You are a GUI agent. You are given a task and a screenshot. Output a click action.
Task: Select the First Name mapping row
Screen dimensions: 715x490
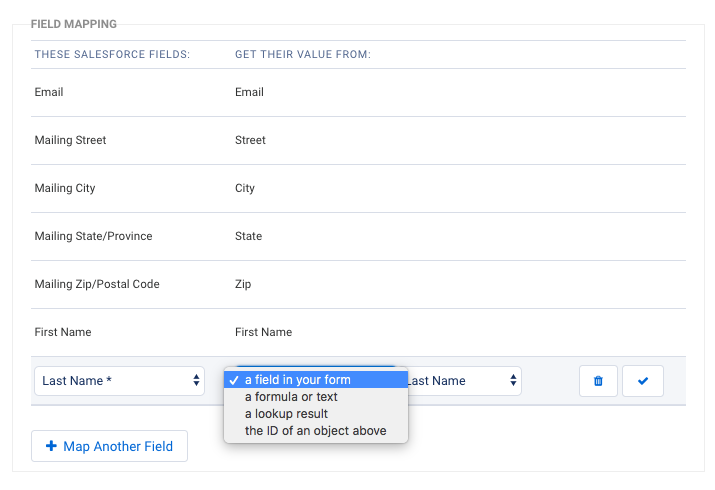(358, 332)
